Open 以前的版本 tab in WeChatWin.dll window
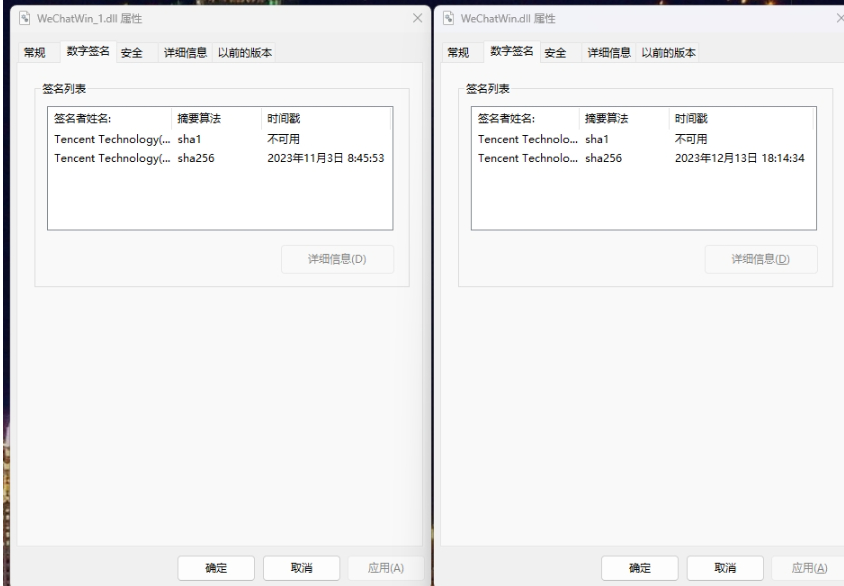The image size is (844, 586). click(668, 52)
